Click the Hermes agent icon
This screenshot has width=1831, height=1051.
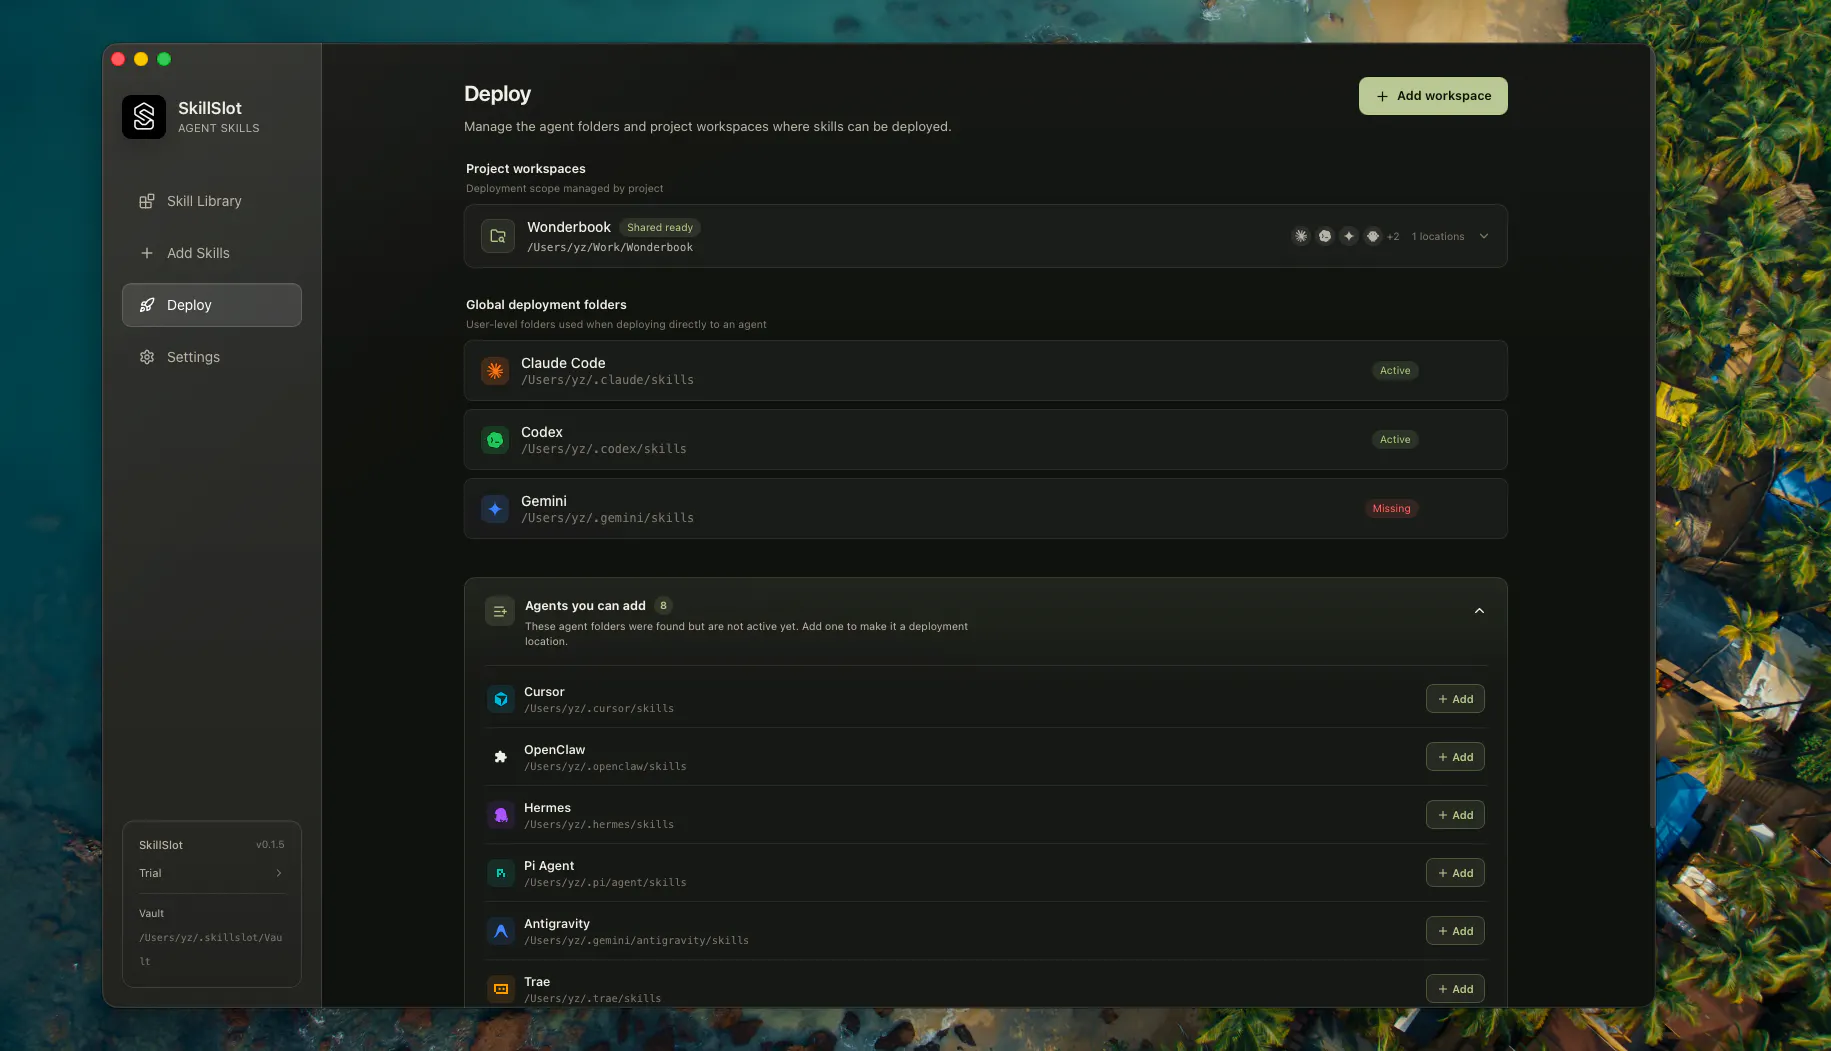[501, 815]
